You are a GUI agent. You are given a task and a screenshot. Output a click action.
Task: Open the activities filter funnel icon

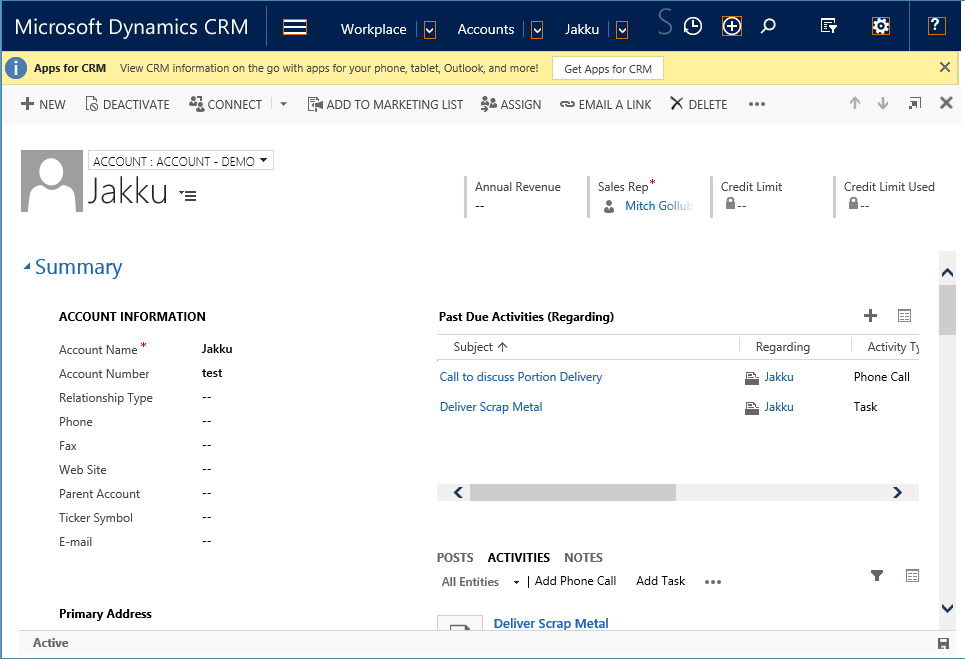pos(877,575)
